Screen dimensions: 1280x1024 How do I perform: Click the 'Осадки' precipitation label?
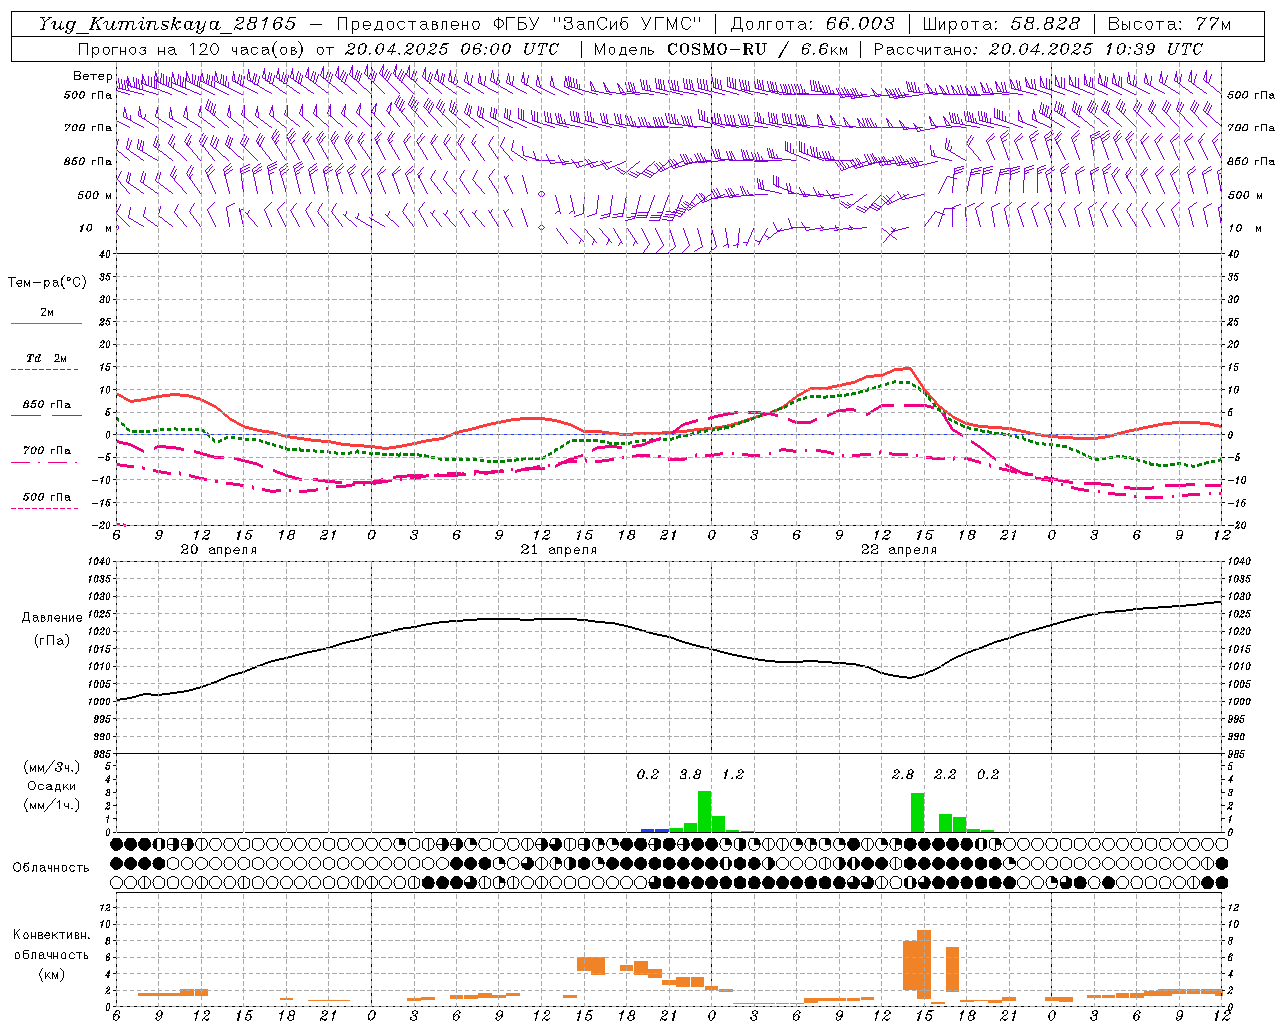(51, 786)
